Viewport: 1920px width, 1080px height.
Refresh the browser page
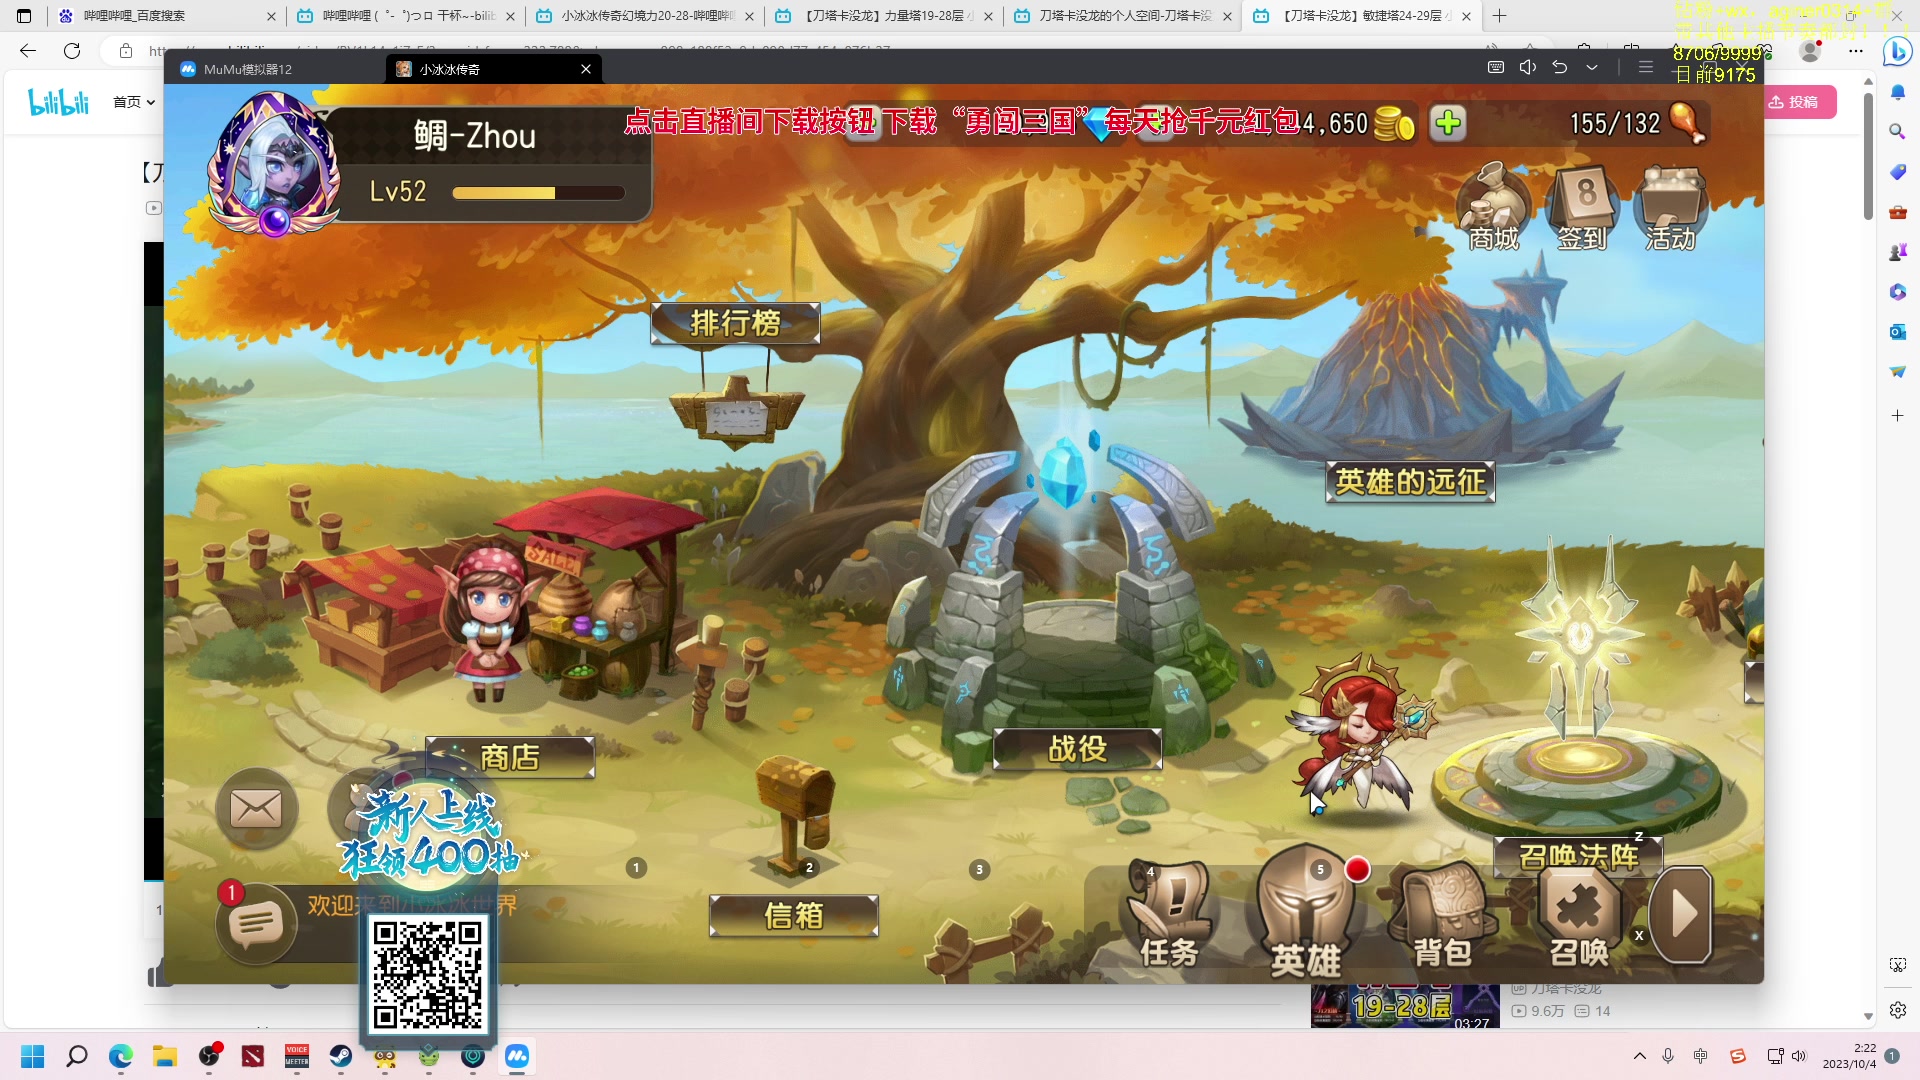pyautogui.click(x=72, y=51)
